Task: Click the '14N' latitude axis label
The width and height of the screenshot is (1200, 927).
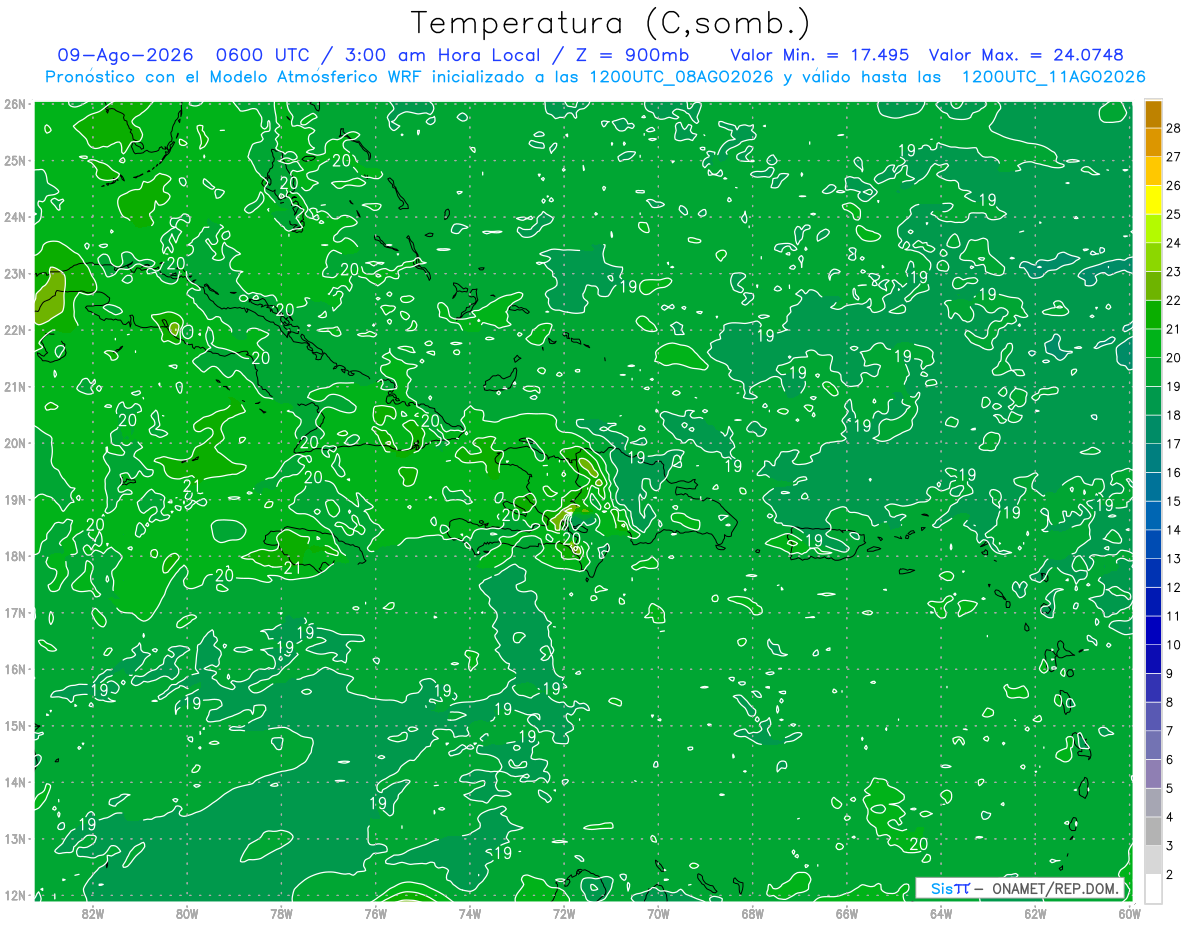Action: point(15,782)
